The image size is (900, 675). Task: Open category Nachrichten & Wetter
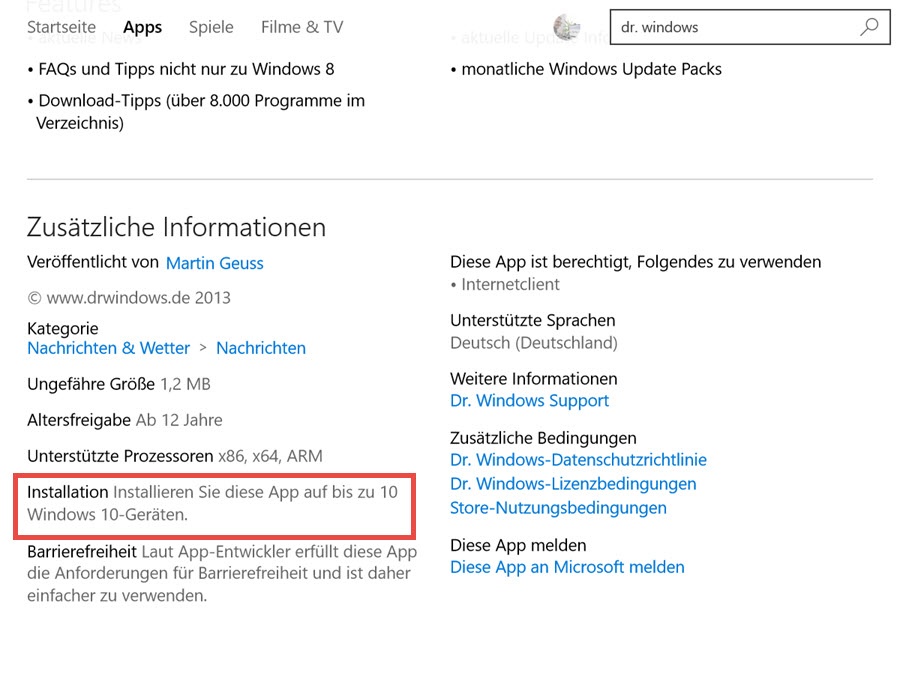pos(108,348)
